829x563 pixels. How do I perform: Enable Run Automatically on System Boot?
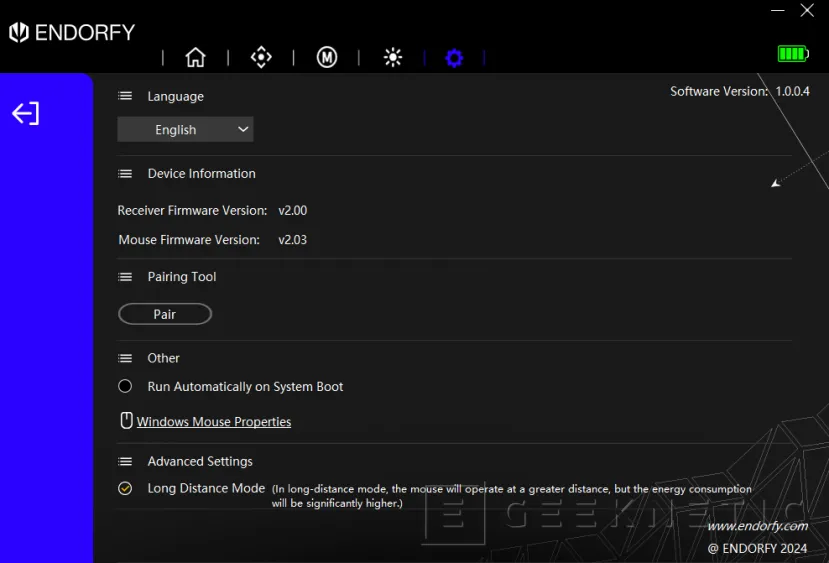[125, 386]
